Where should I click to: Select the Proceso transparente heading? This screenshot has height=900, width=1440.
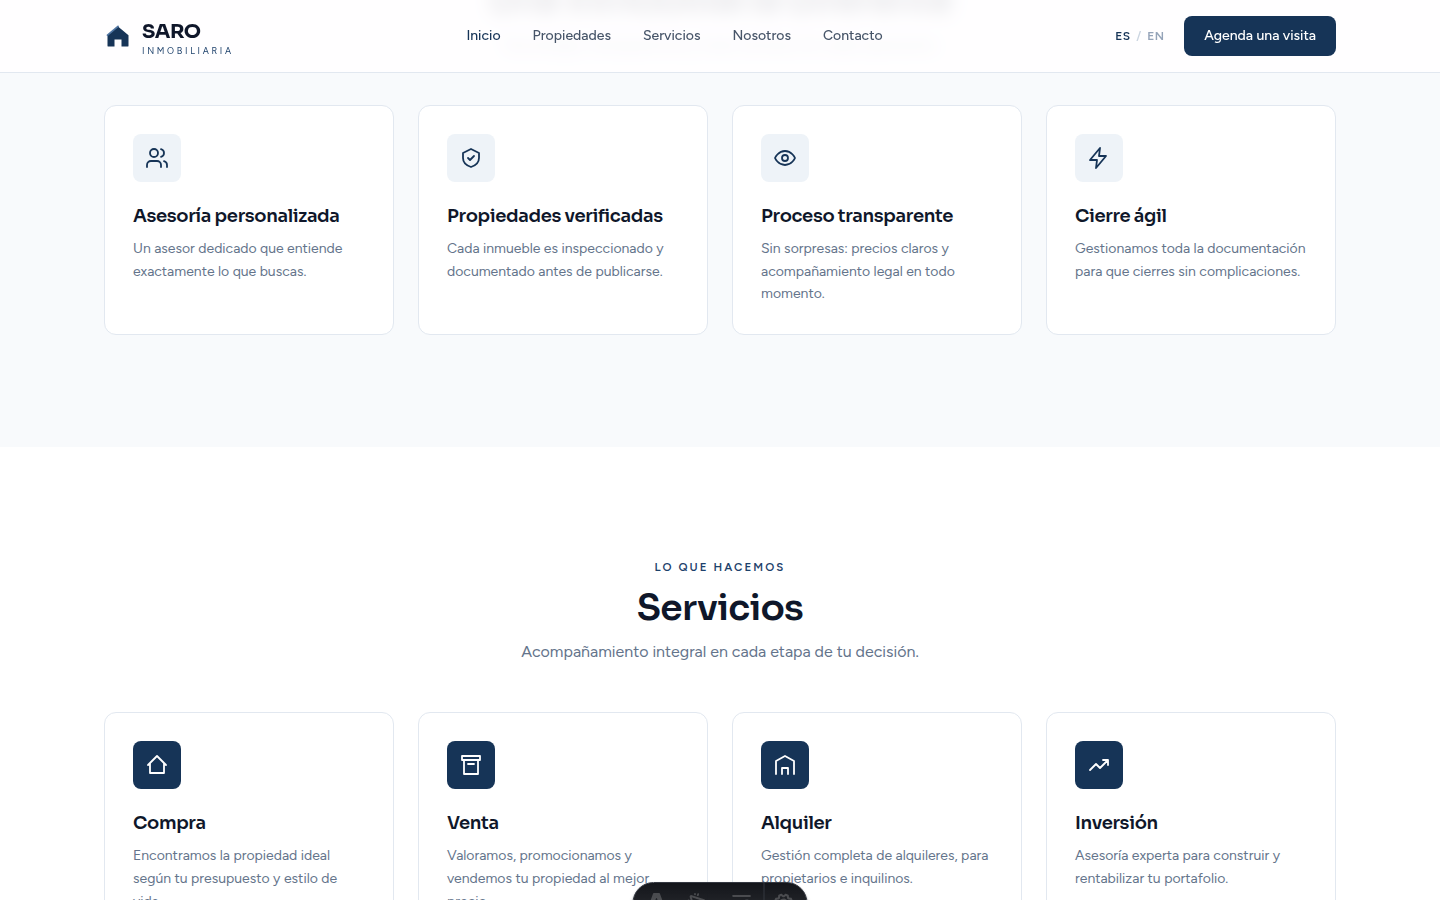click(x=857, y=216)
